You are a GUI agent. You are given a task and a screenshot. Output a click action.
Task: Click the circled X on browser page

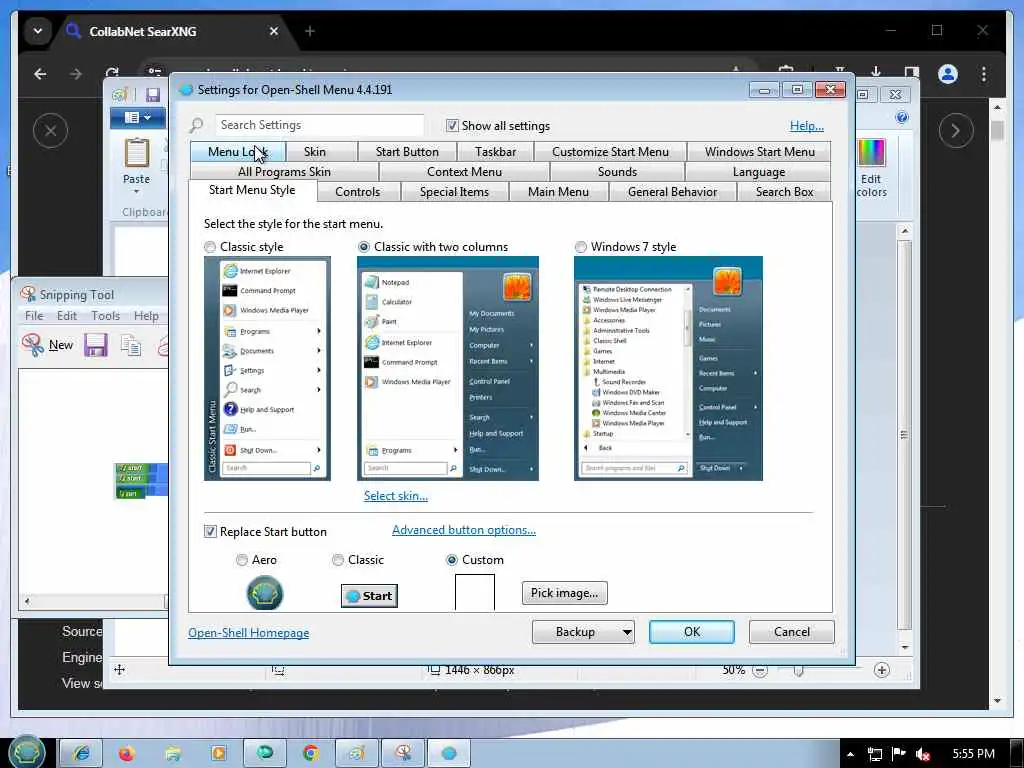click(x=50, y=131)
